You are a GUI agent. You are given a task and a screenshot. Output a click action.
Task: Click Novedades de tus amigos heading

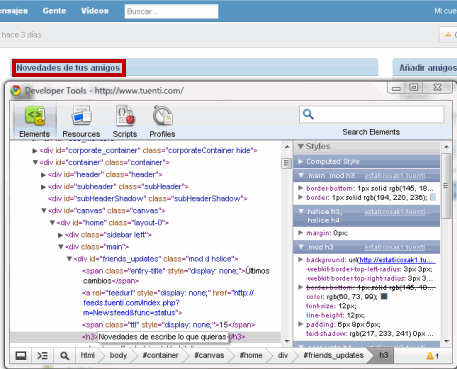coord(68,68)
